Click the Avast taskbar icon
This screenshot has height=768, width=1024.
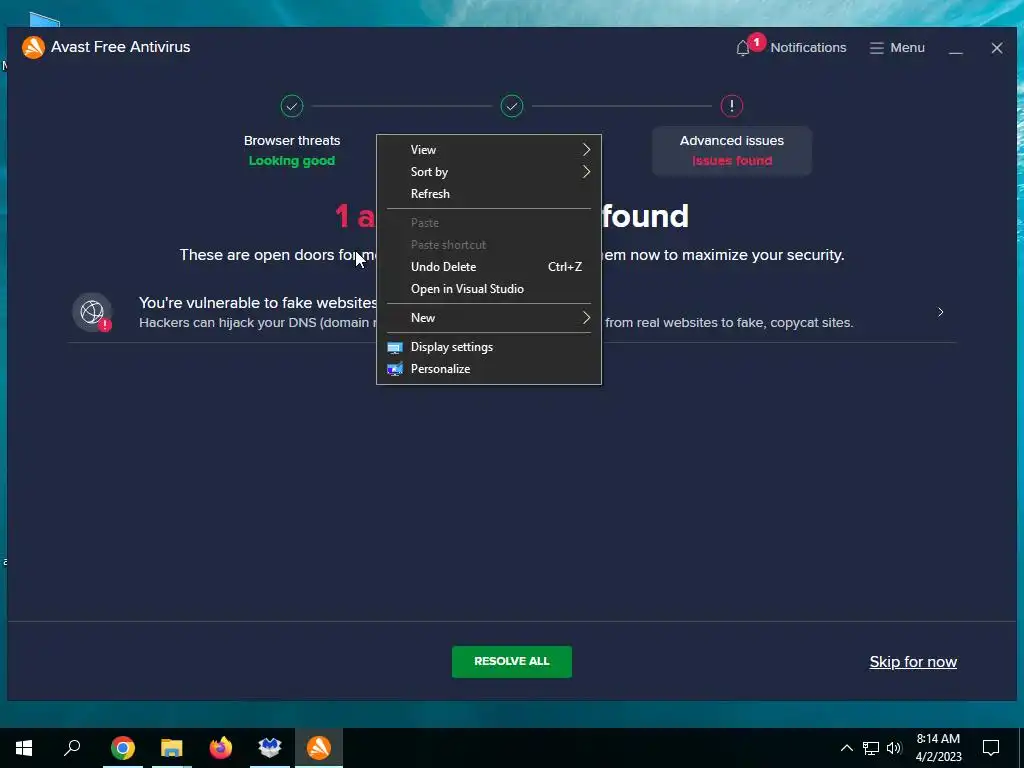tap(319, 748)
